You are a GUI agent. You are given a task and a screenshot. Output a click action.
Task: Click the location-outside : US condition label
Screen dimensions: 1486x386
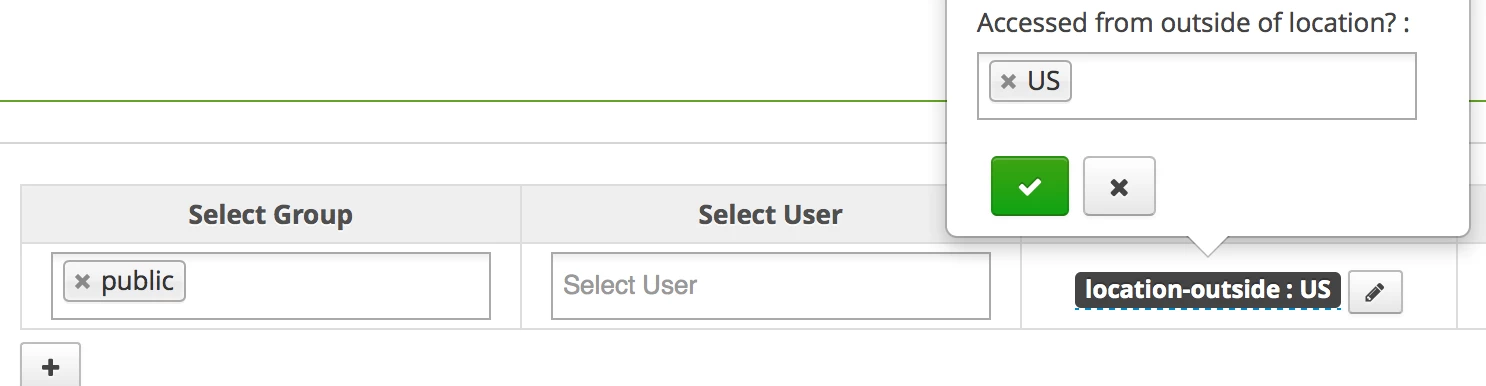[1207, 290]
